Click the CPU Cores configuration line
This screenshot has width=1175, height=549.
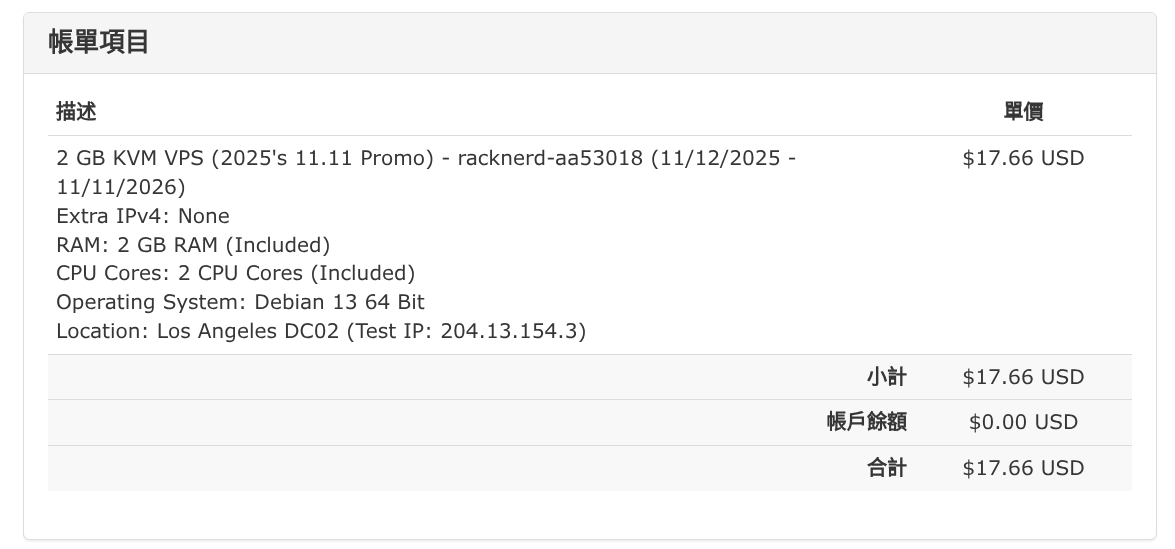[235, 273]
